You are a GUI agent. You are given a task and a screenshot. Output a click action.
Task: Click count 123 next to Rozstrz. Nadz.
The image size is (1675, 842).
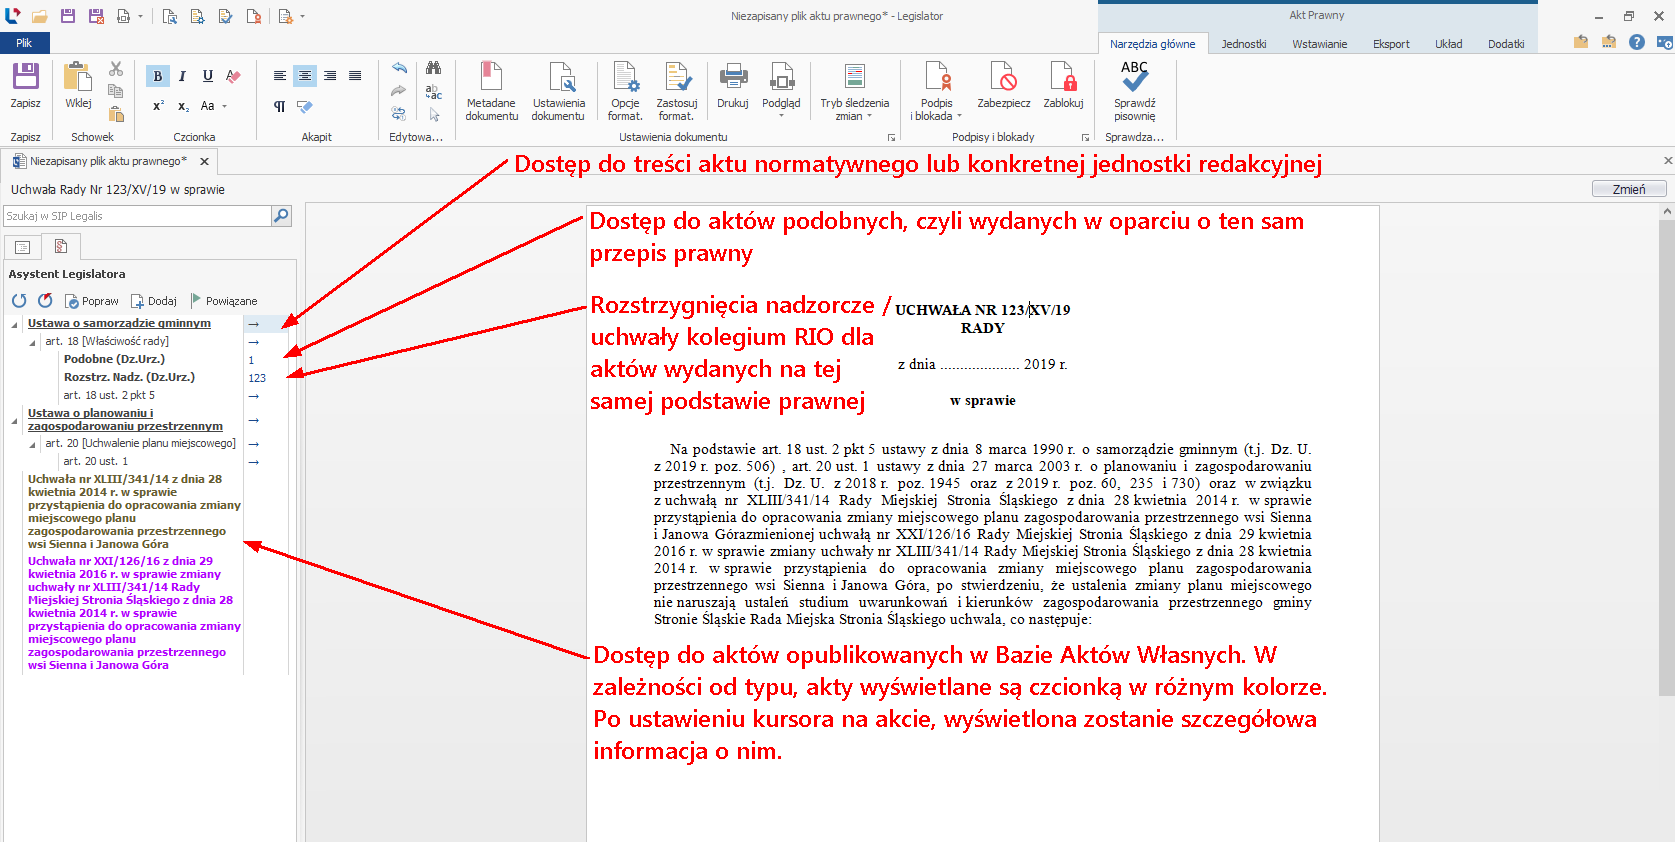(x=257, y=378)
